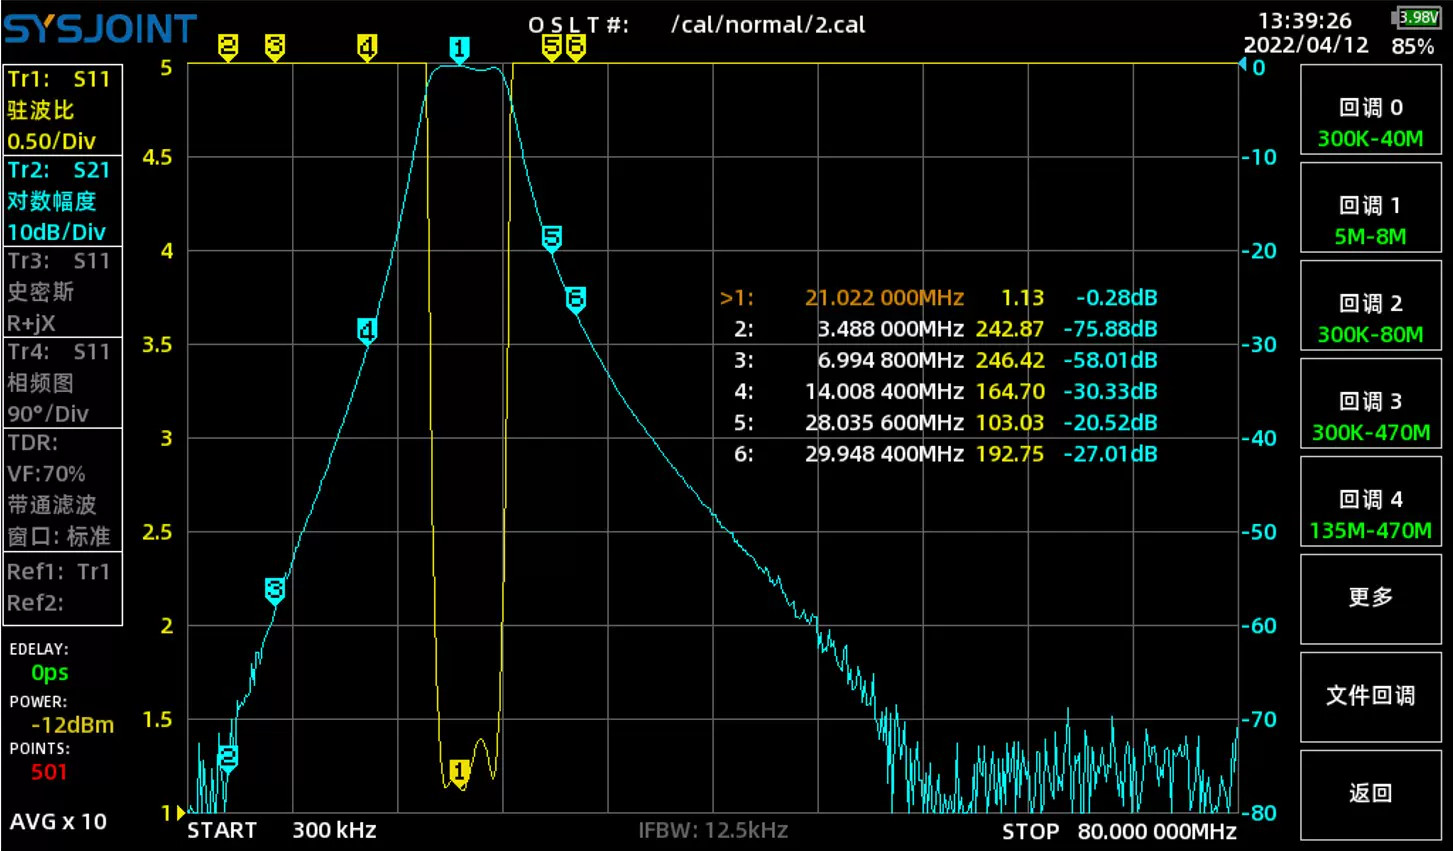Click cyan marker 1 at passband peak

459,49
